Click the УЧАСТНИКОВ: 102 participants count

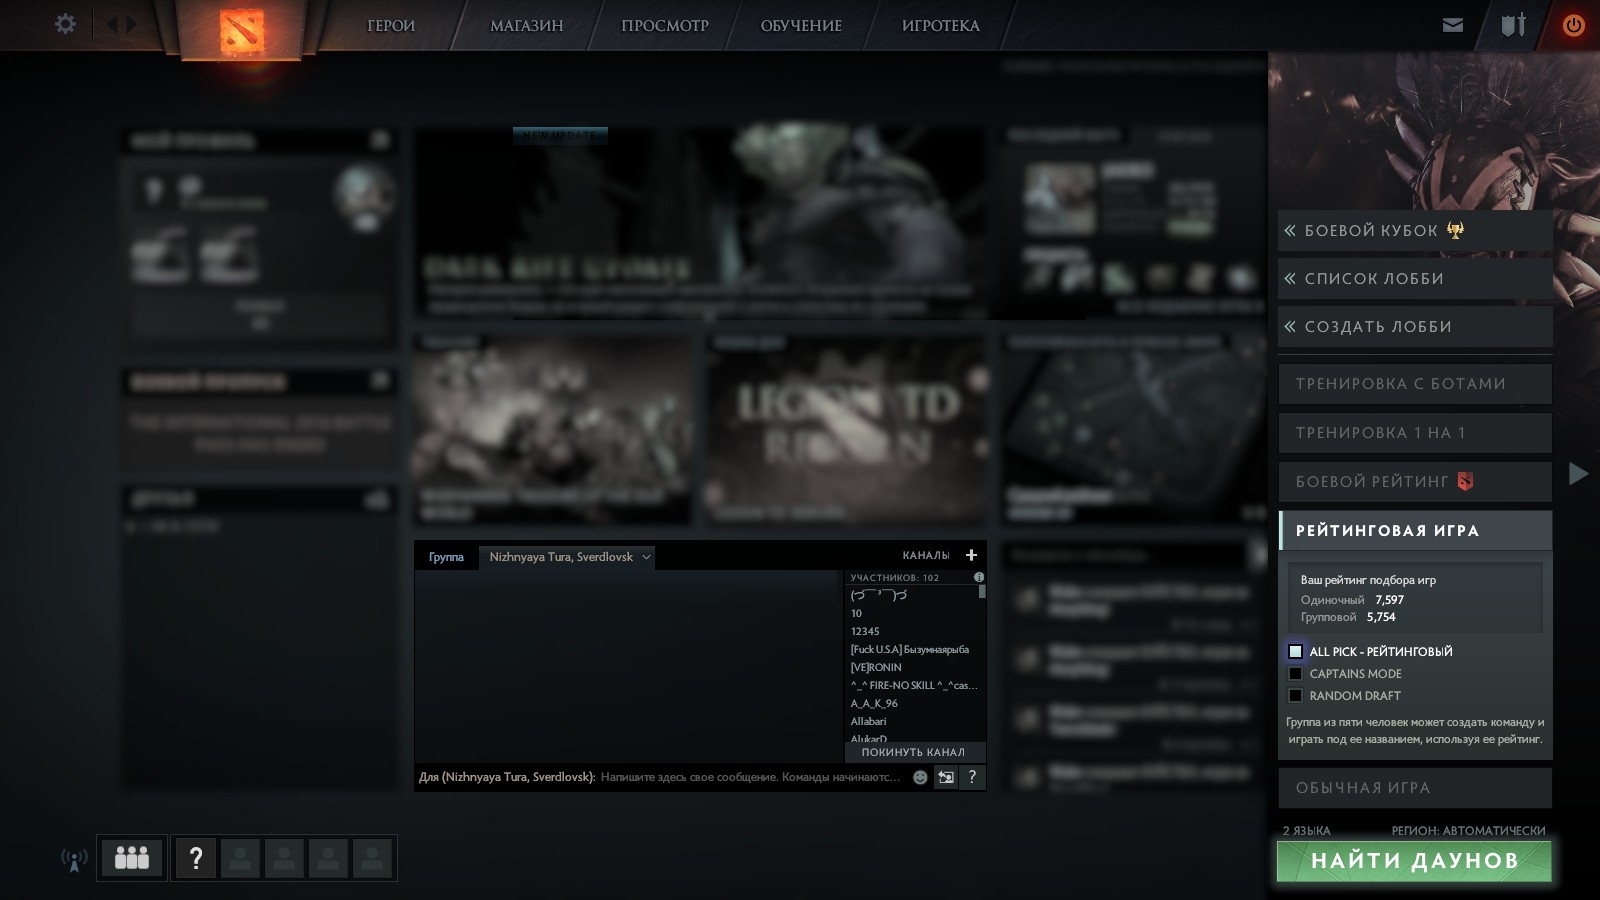pyautogui.click(x=895, y=578)
